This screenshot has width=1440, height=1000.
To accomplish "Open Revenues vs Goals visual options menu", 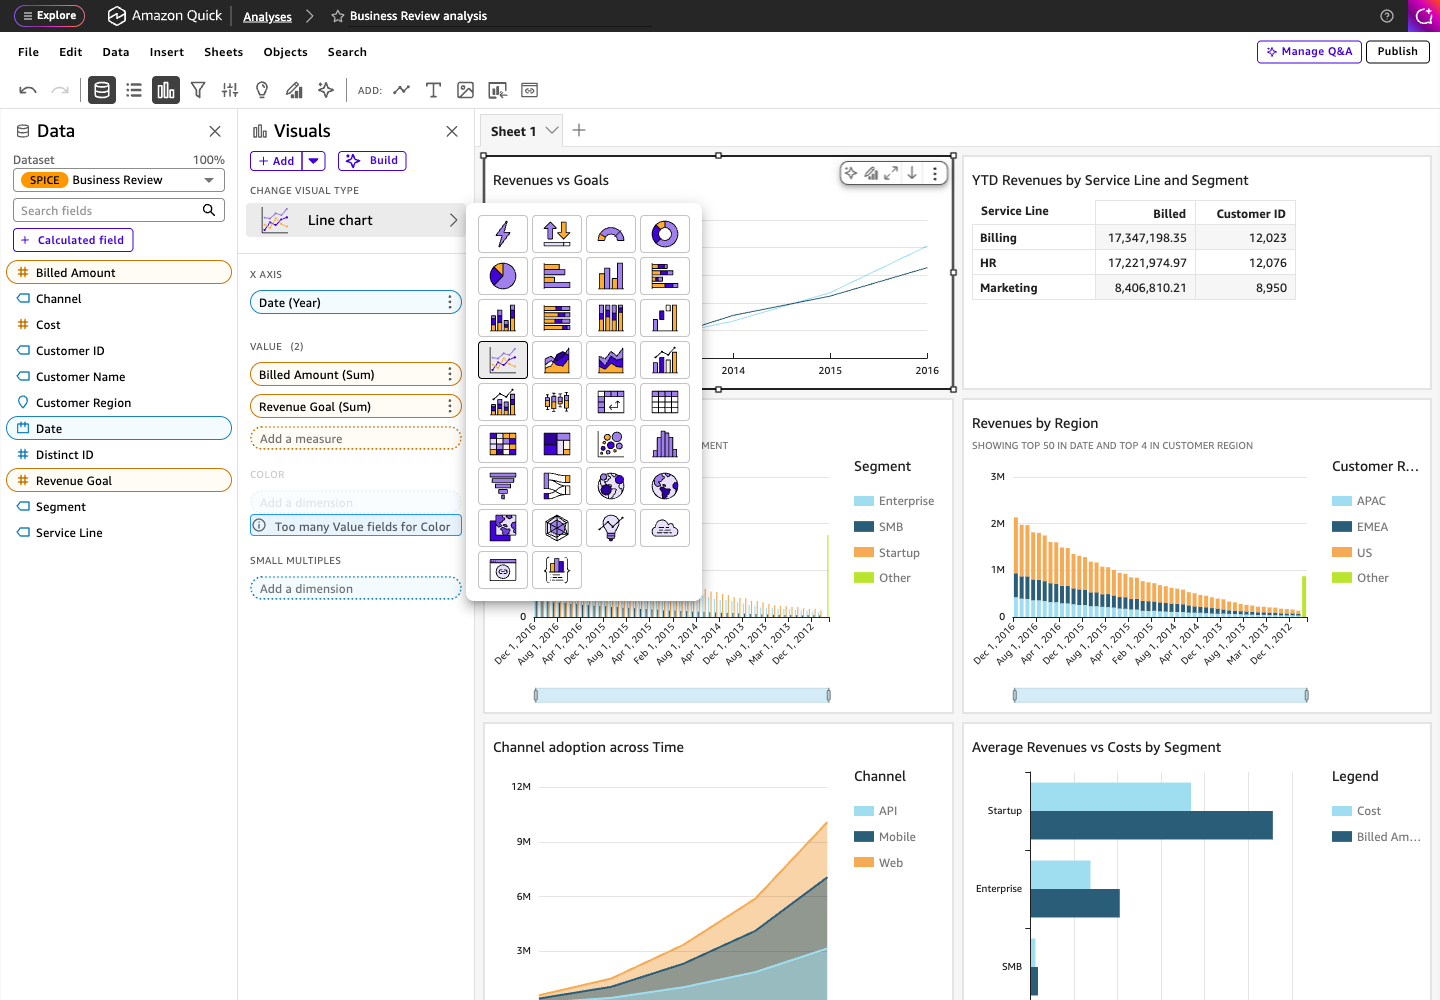I will click(x=935, y=173).
